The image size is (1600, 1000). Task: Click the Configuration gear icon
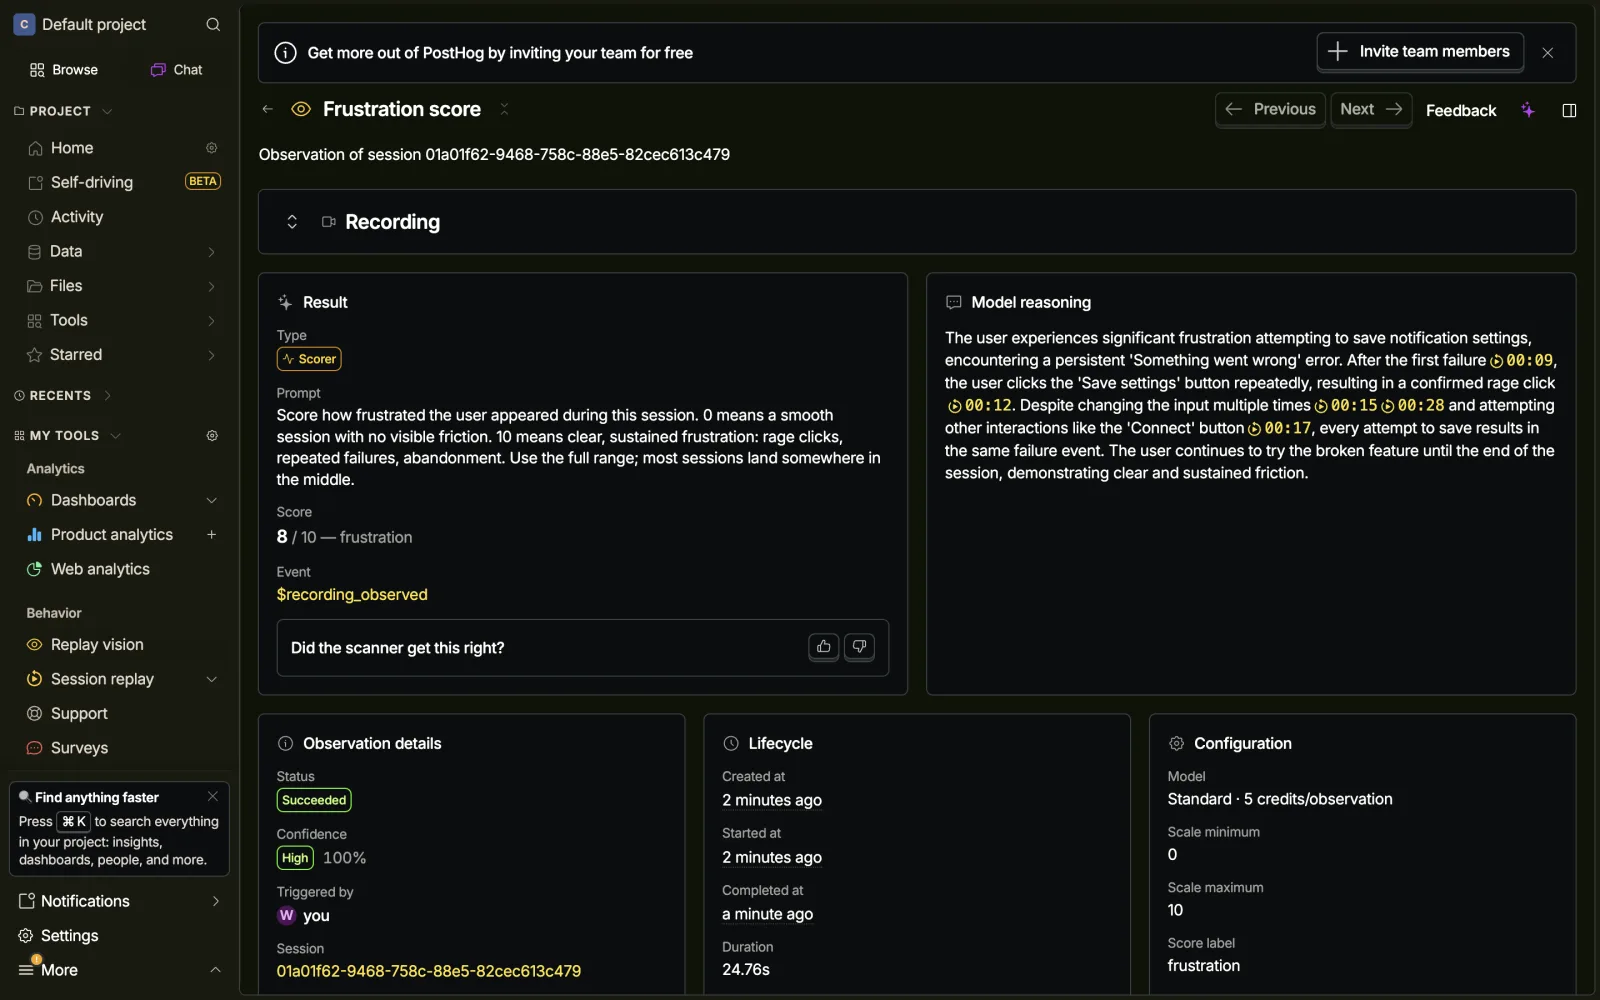[x=1176, y=743]
